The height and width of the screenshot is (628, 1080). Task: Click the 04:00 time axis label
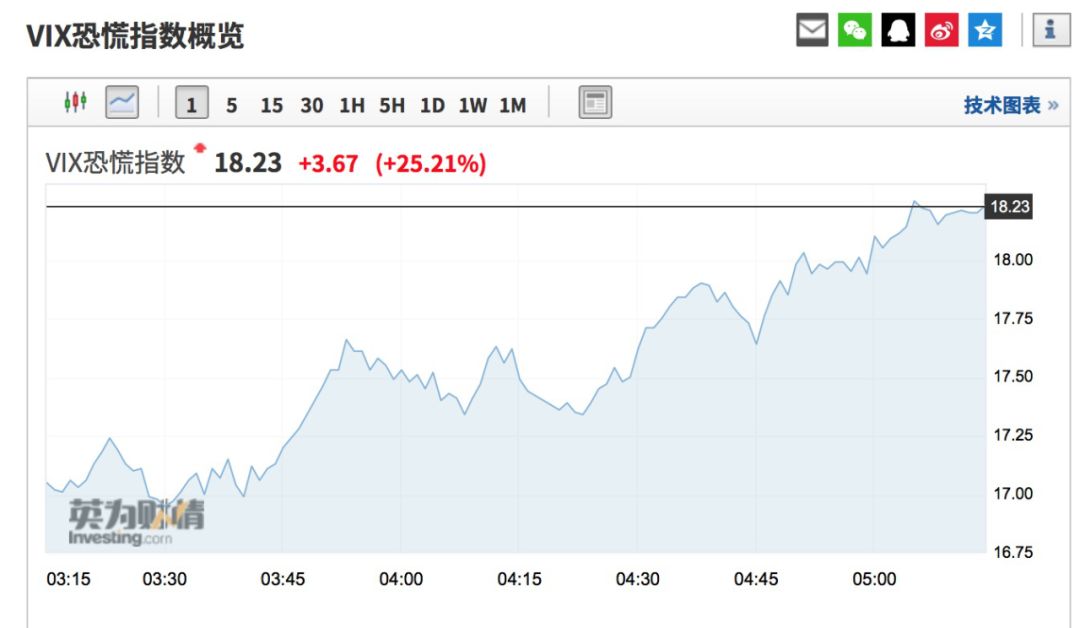[x=401, y=579]
